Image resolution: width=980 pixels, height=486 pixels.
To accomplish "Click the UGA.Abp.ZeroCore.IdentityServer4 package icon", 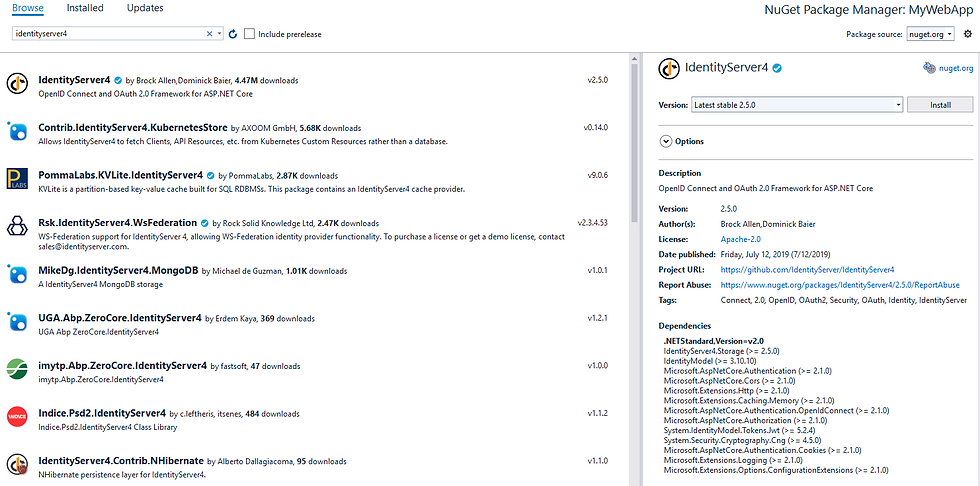I will tap(17, 322).
